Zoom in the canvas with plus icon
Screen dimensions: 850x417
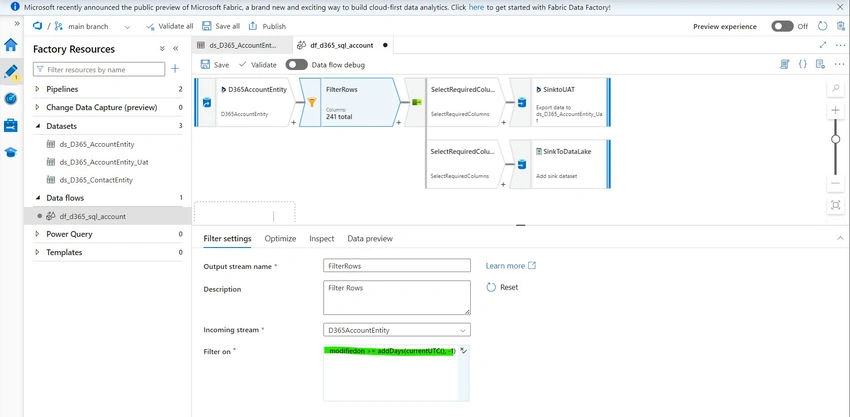click(835, 110)
